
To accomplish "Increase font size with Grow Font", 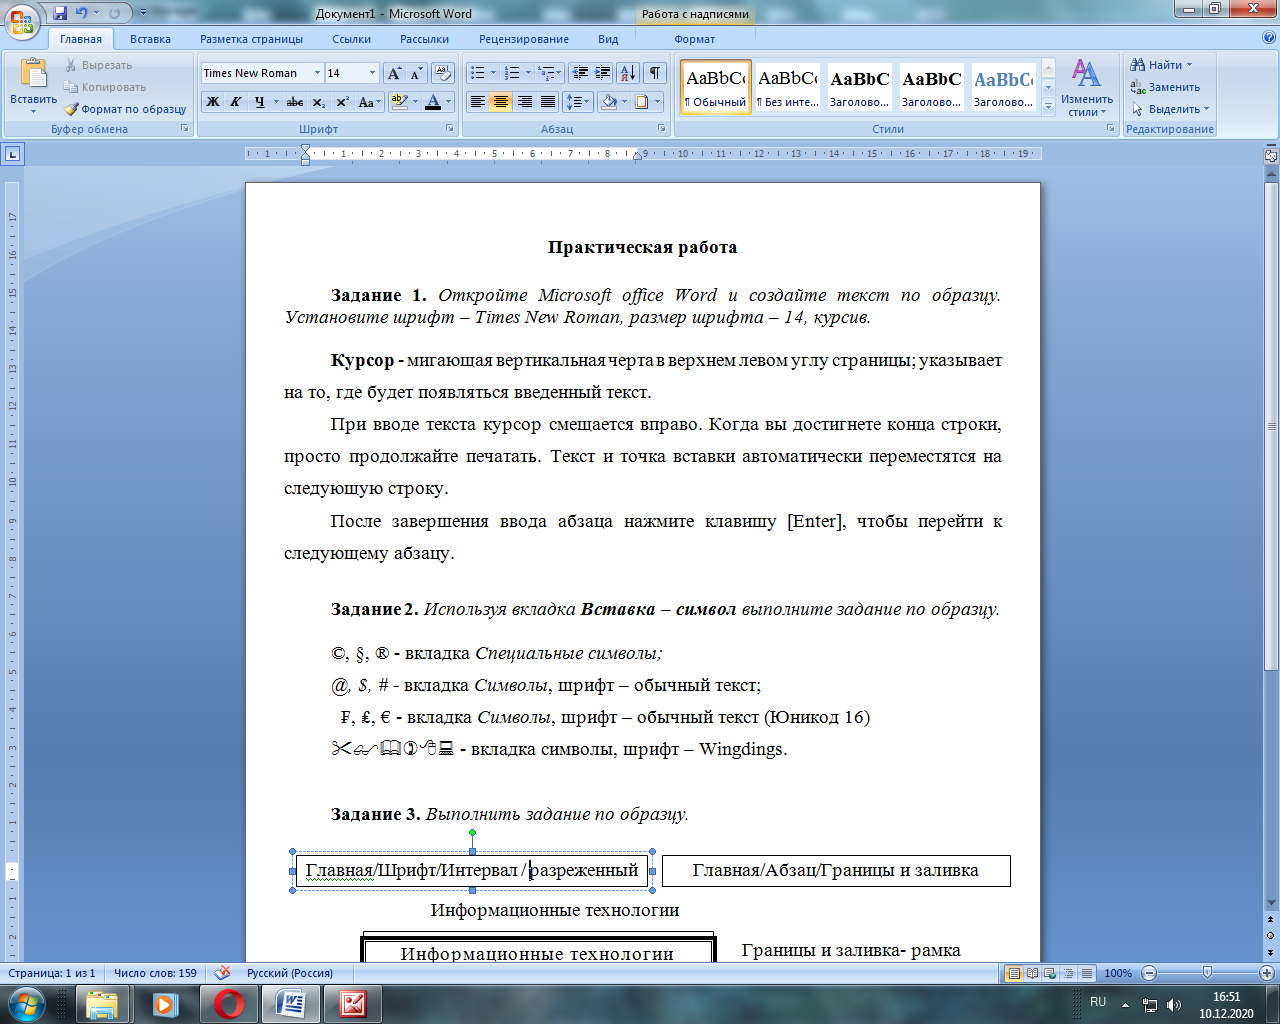I will coord(394,73).
